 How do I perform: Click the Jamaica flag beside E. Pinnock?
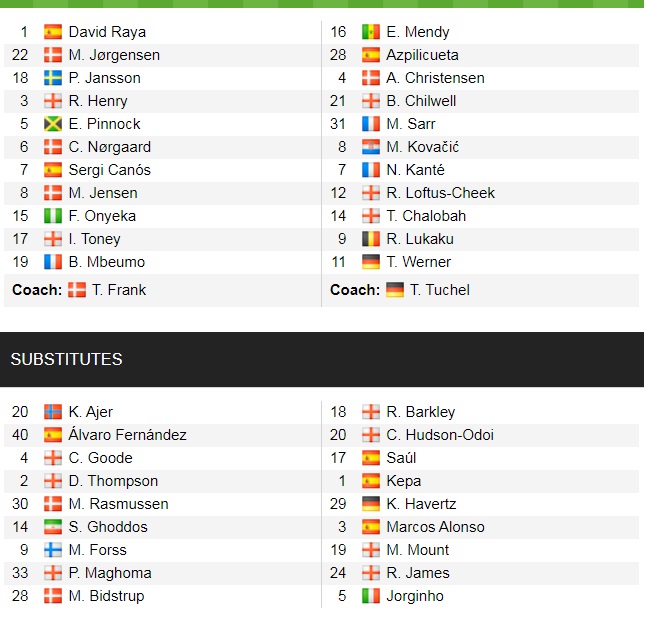(53, 124)
